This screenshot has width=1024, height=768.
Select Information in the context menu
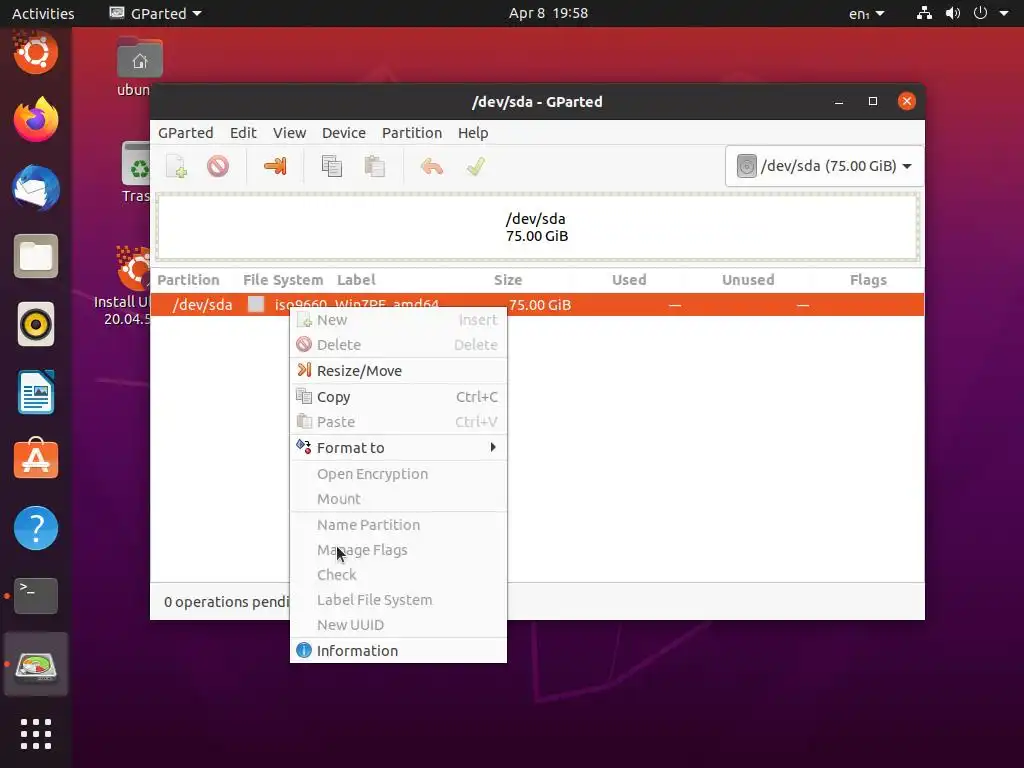[x=398, y=650]
